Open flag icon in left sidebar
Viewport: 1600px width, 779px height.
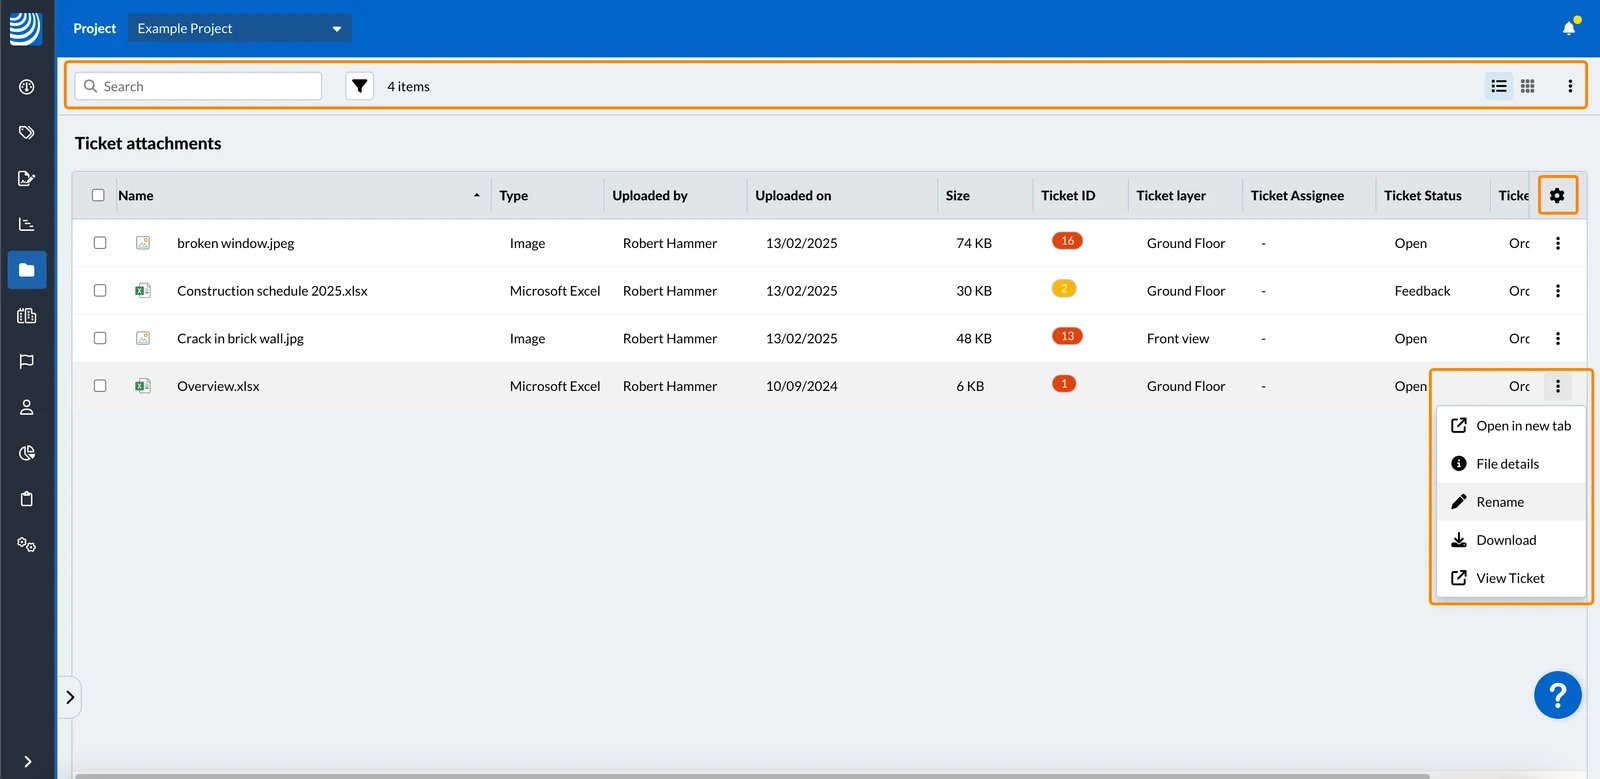[x=27, y=361]
